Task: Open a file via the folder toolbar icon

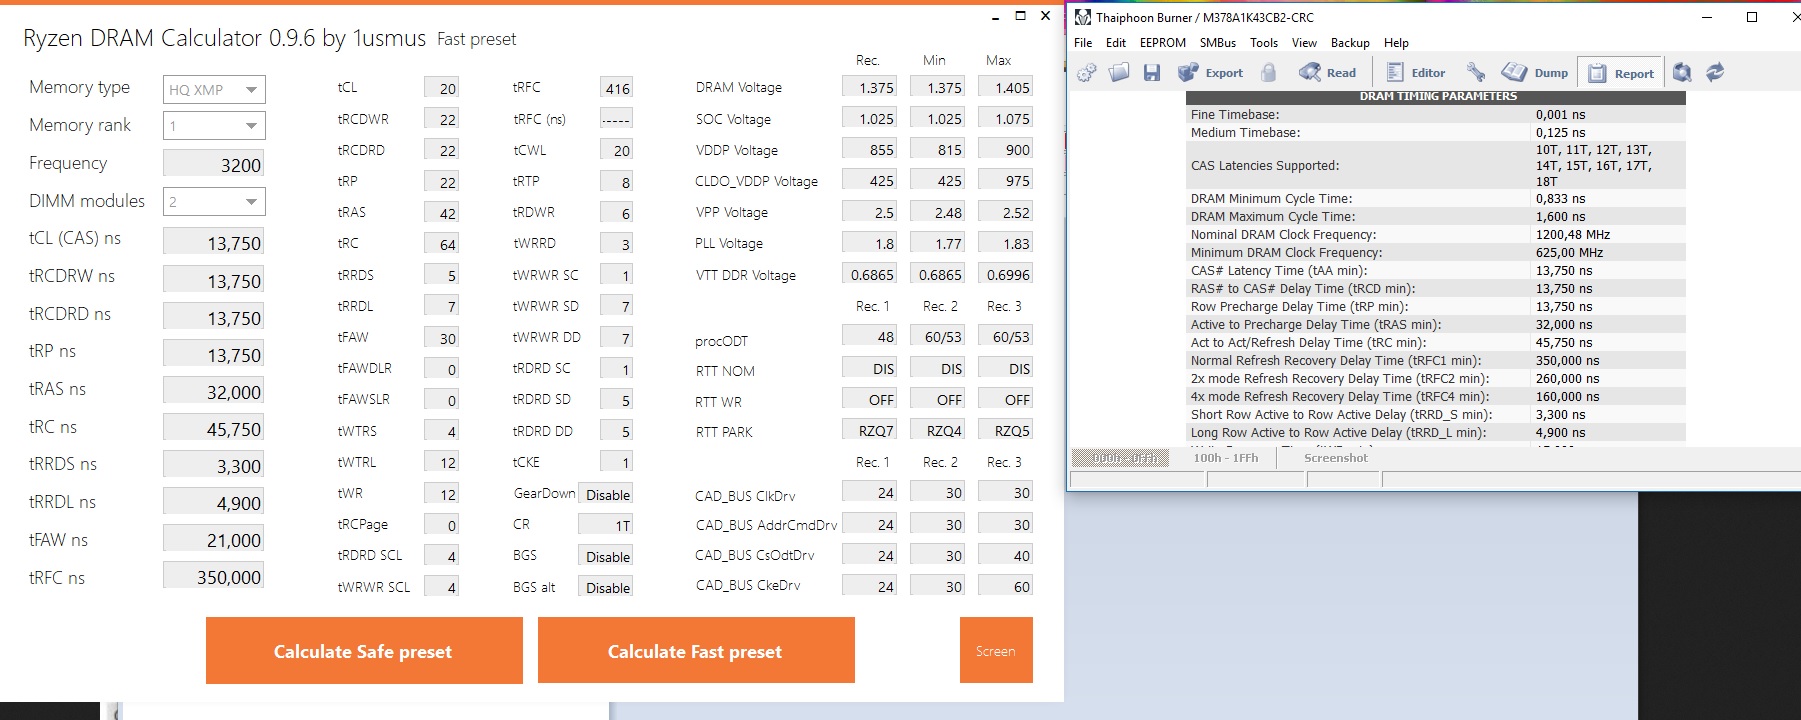Action: (x=1119, y=73)
